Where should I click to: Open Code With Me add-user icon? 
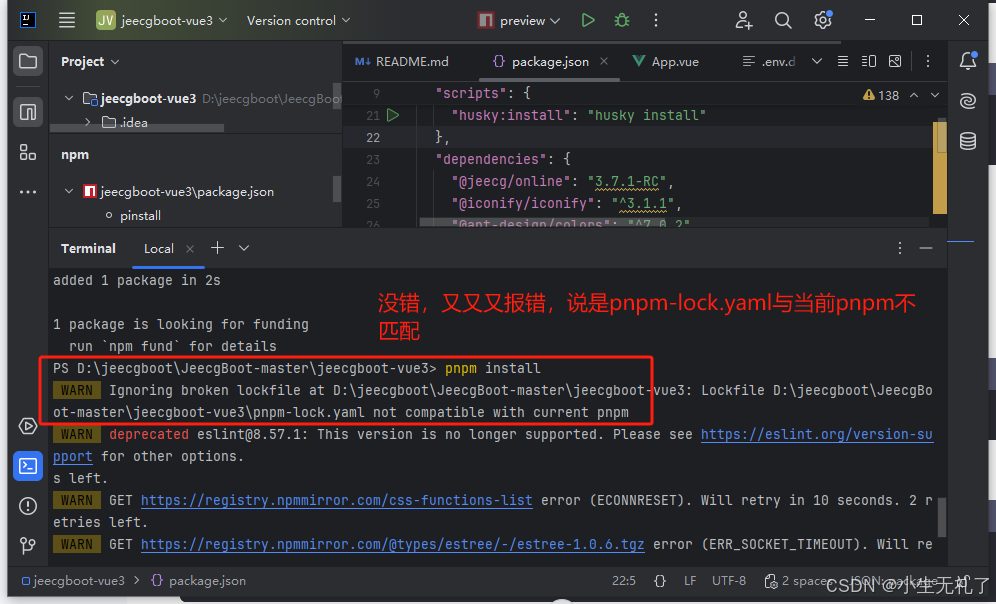point(744,20)
